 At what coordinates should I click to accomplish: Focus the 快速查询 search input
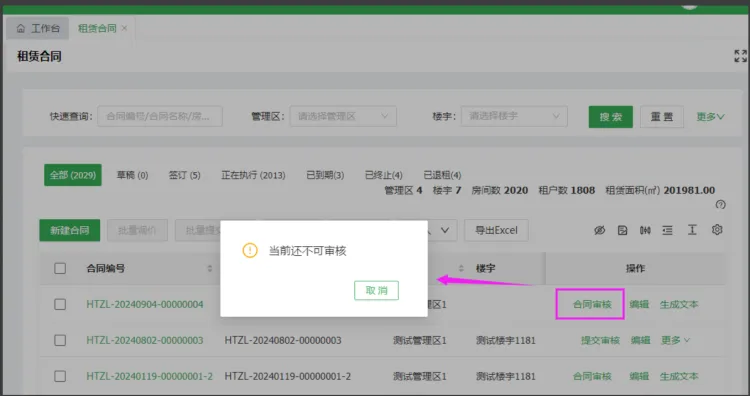pos(160,116)
